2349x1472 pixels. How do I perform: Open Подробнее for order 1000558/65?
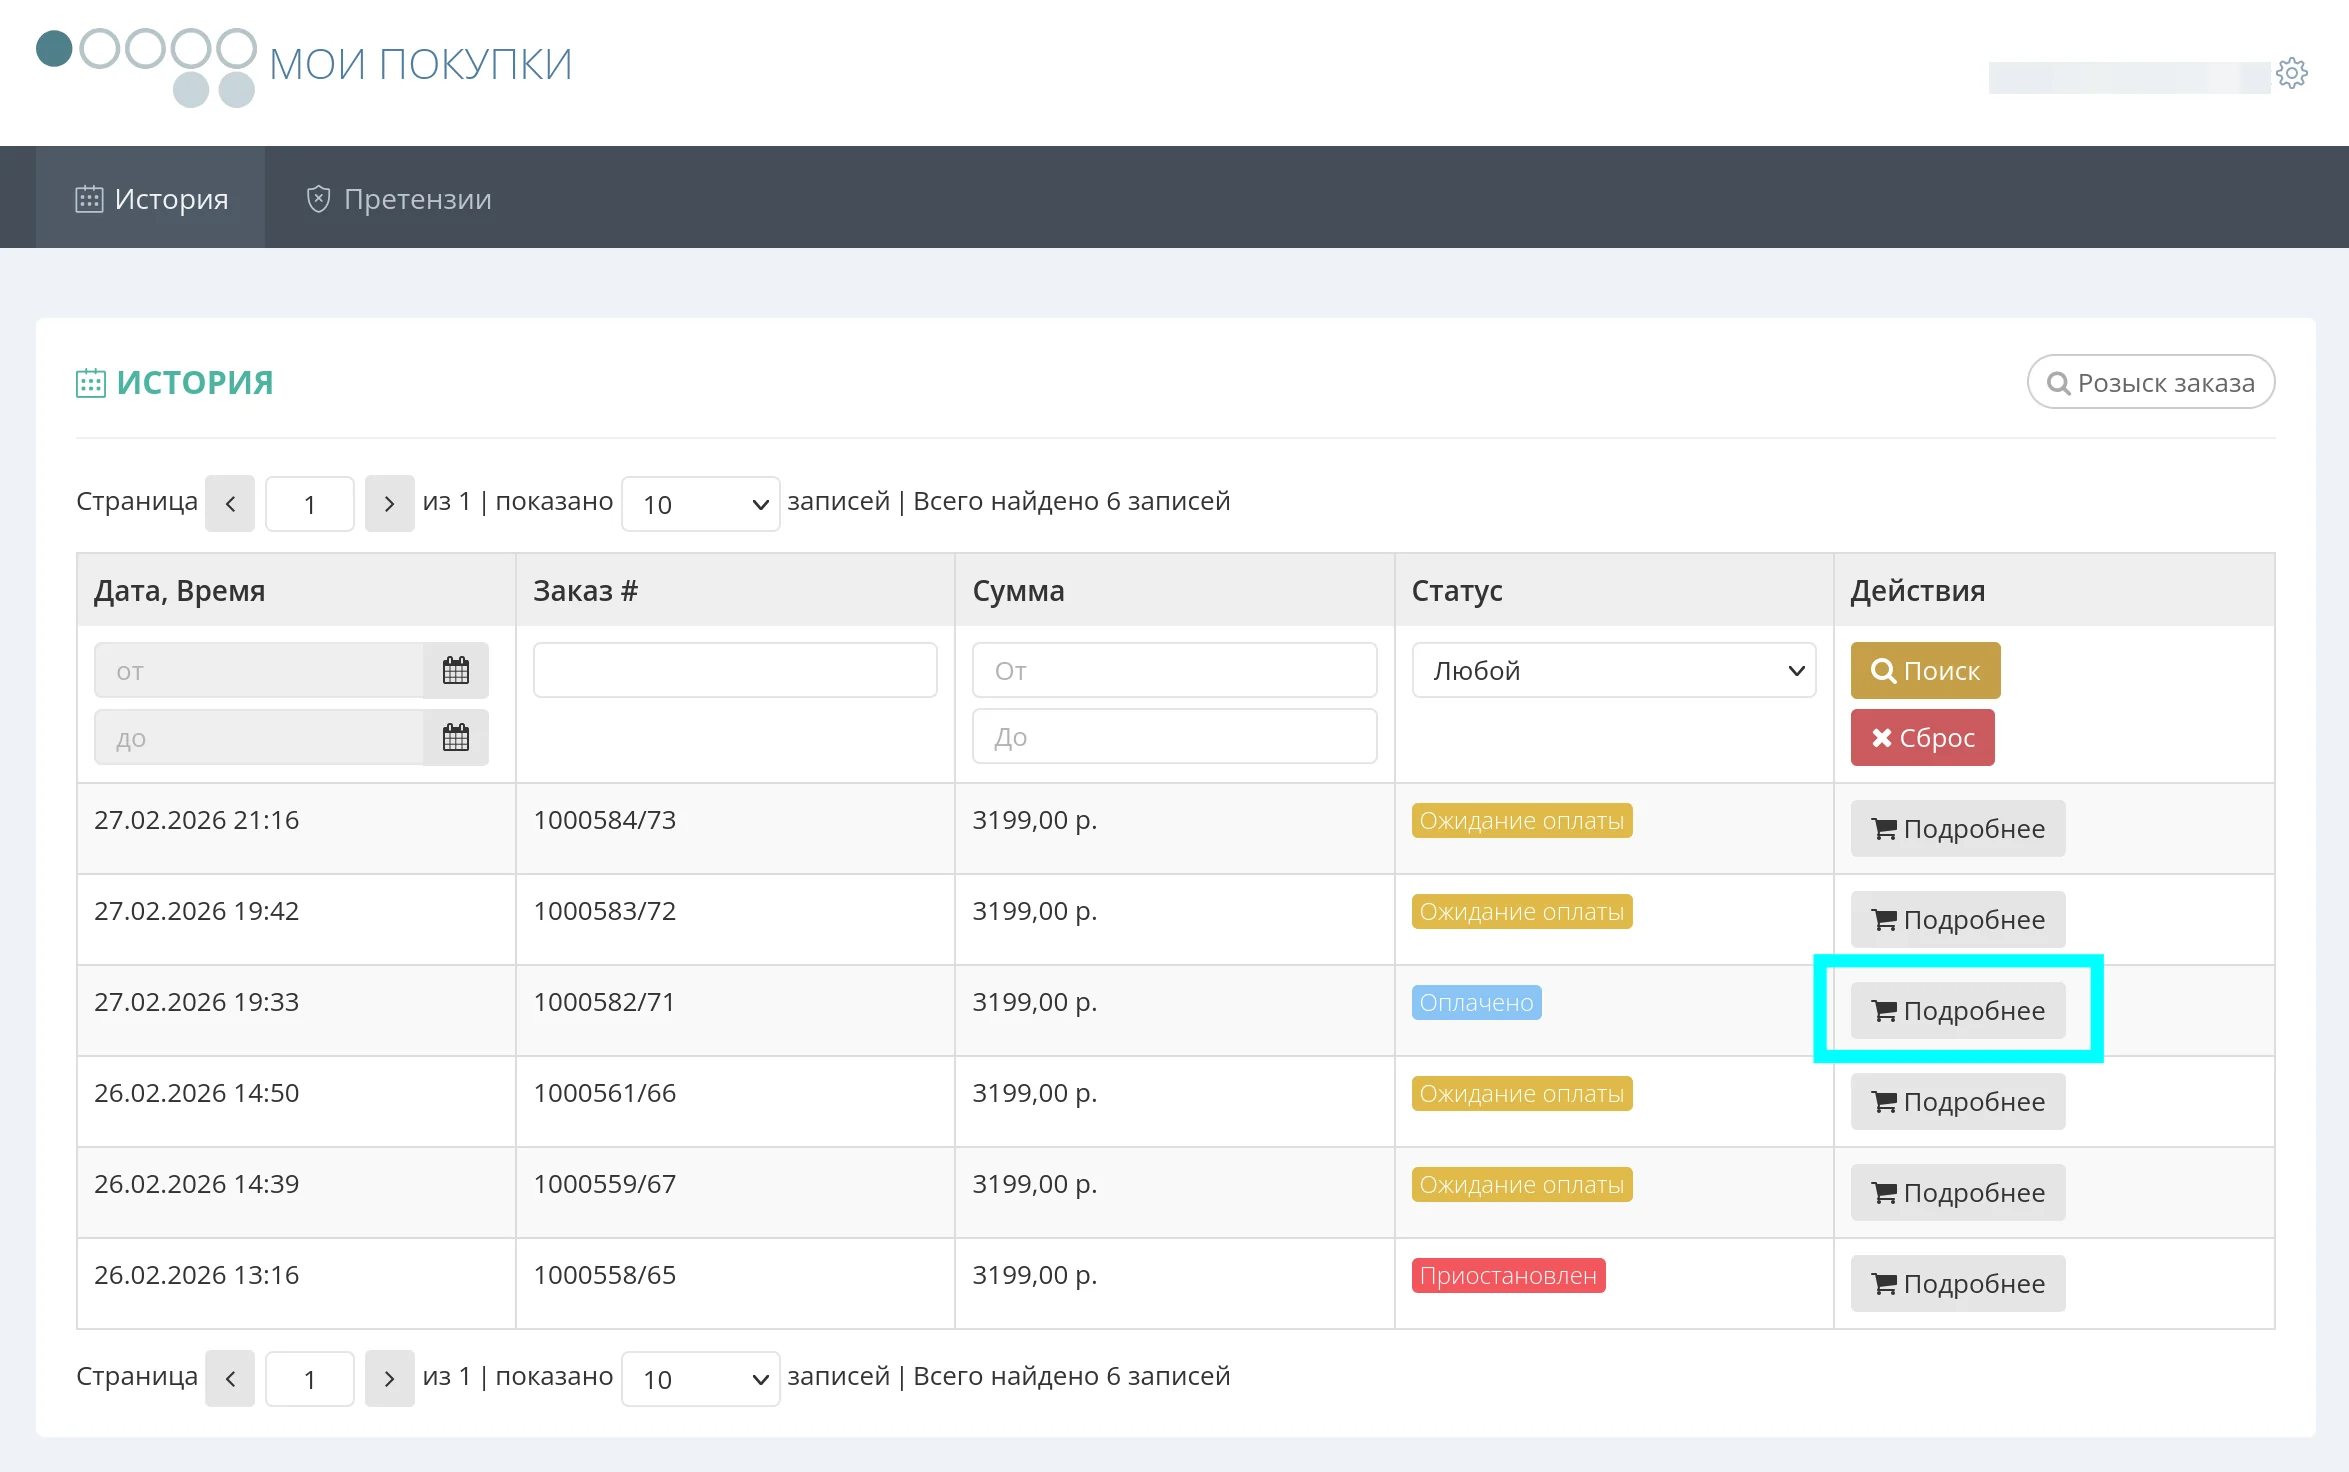tap(1957, 1284)
